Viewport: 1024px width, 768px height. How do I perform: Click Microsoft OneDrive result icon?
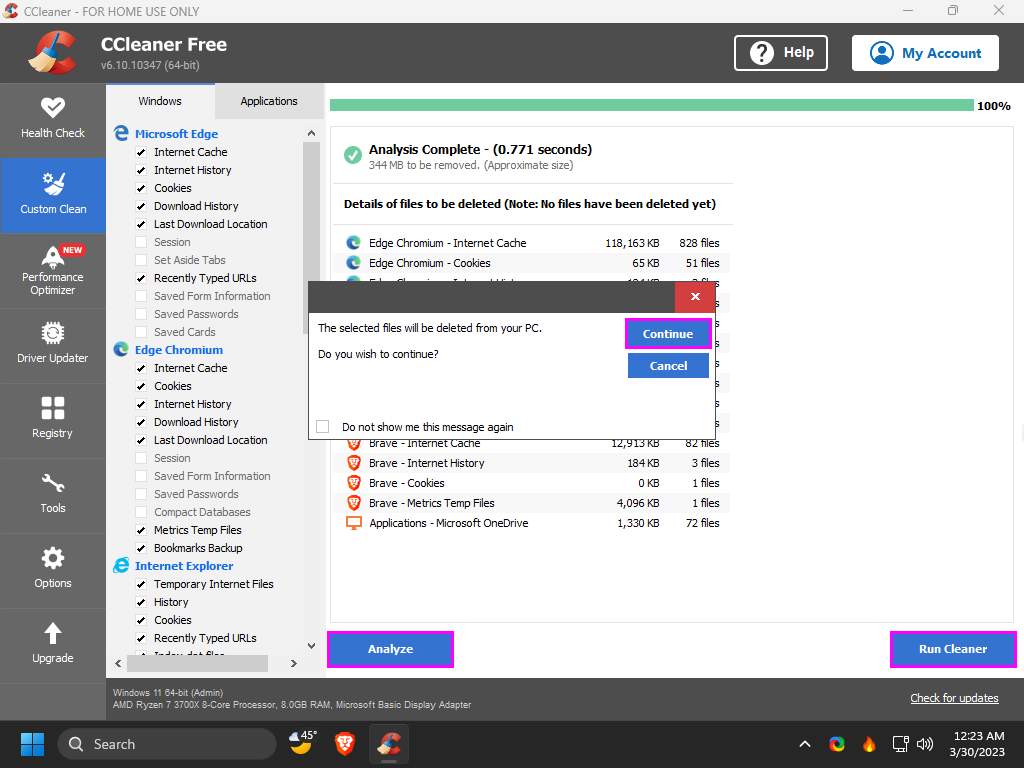pos(353,523)
